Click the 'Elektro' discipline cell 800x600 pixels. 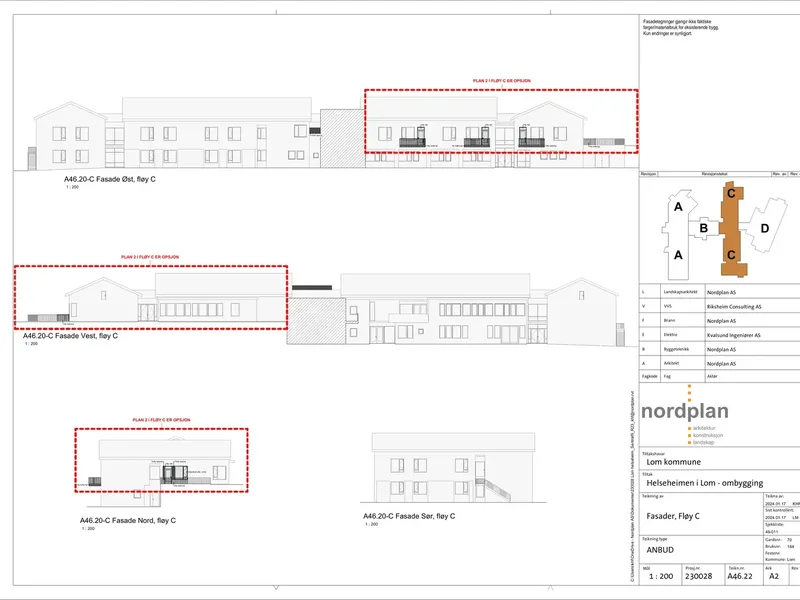(x=670, y=335)
